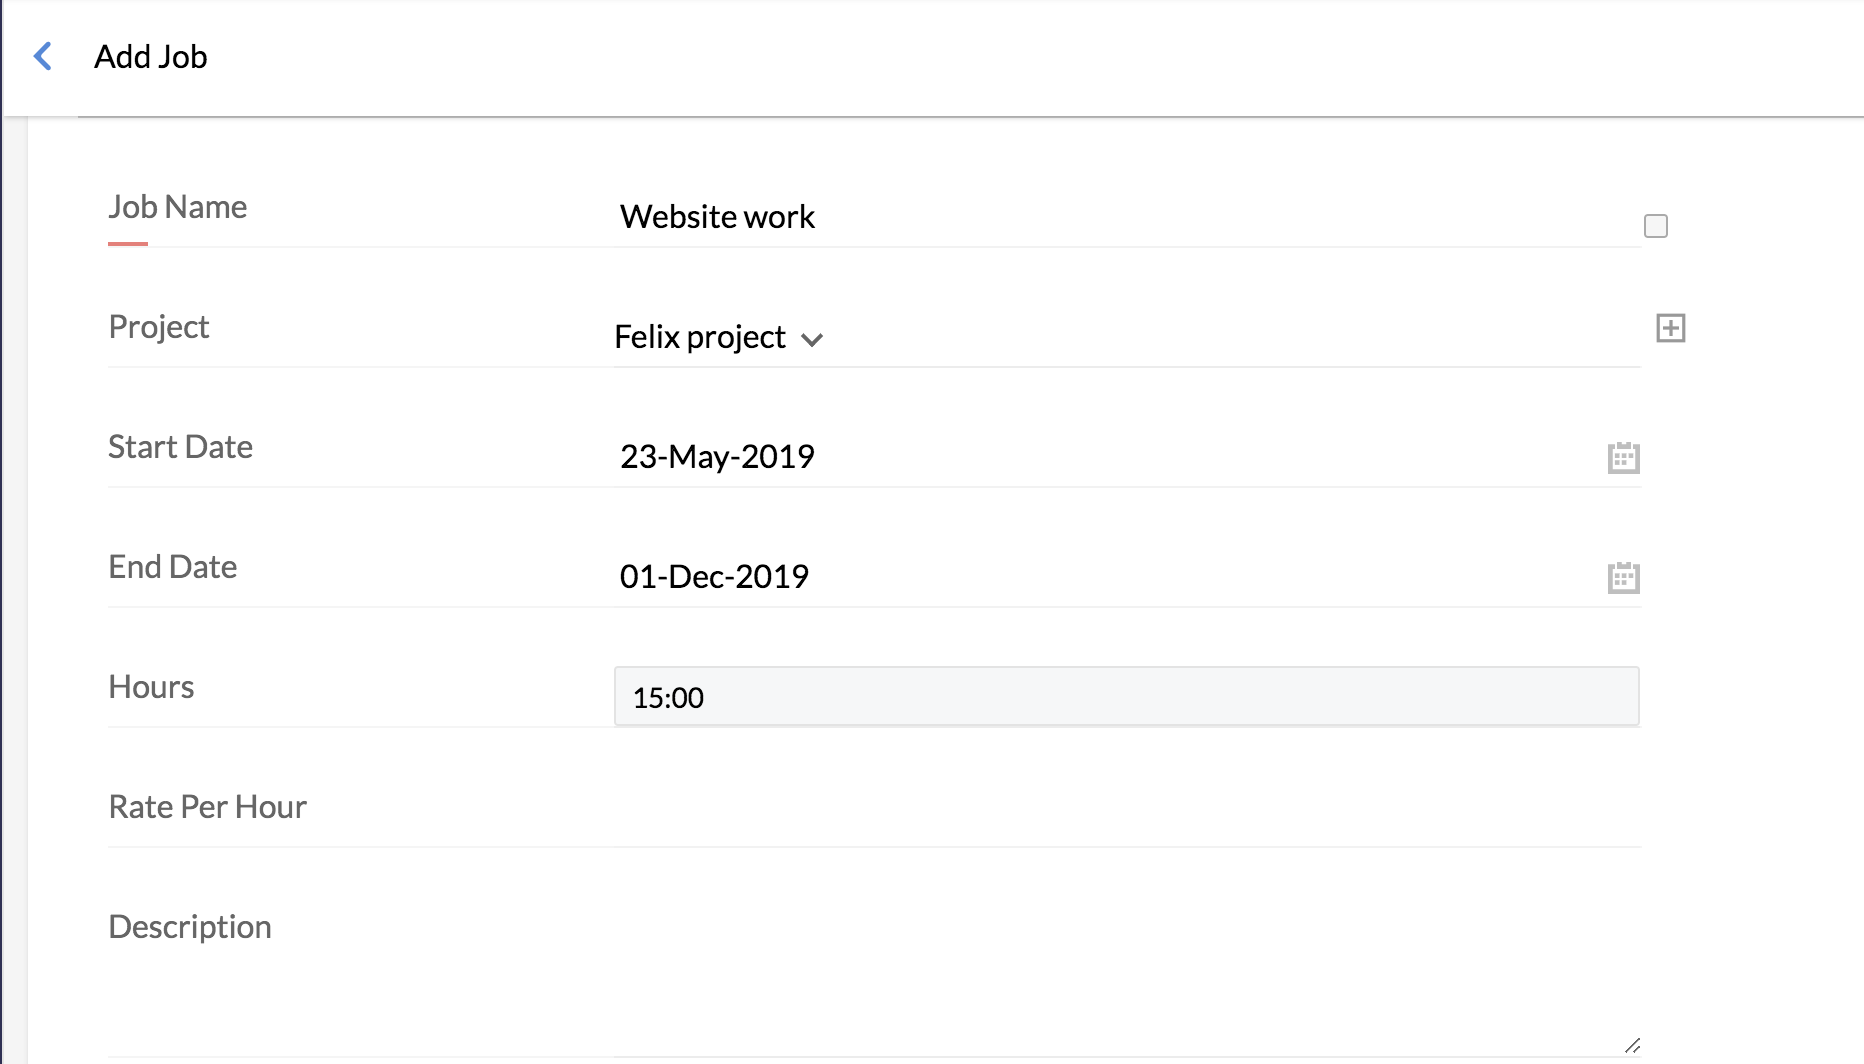The image size is (1864, 1064).
Task: Click the Hours label
Action: (x=151, y=687)
